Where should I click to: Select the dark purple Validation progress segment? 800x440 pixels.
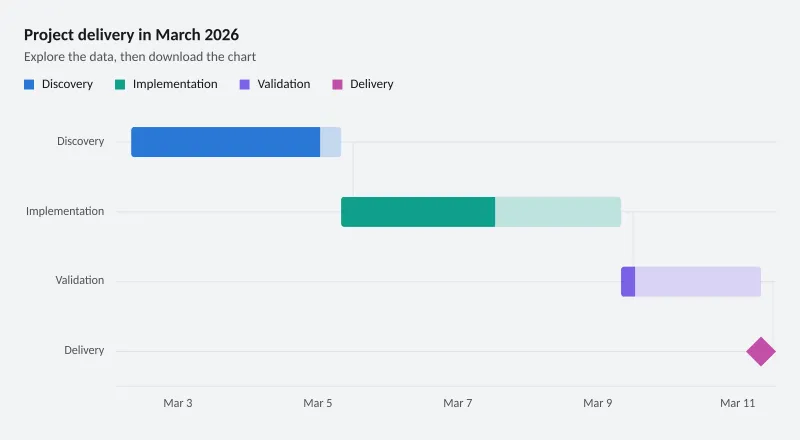628,281
